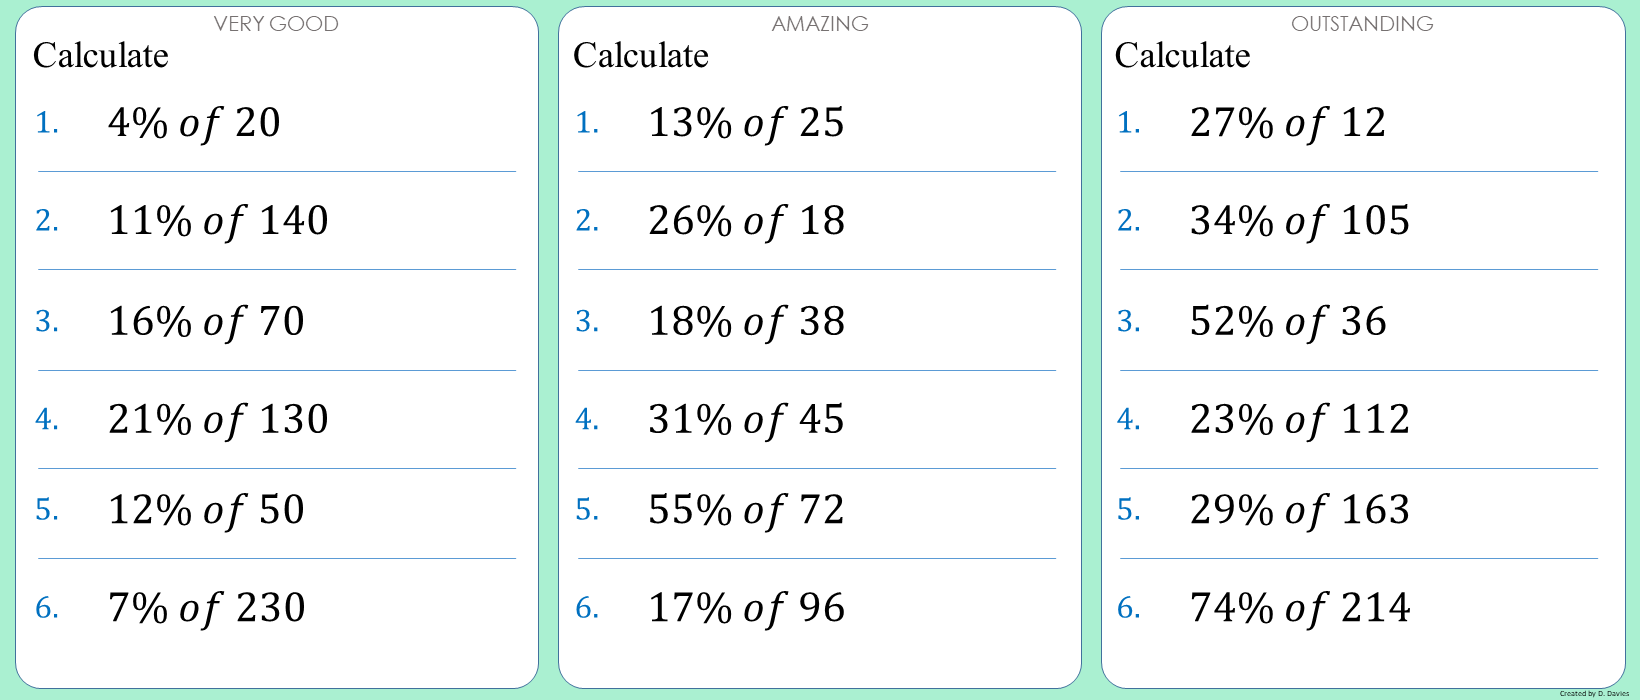Click the 'Created by D. Davies' credit
The width and height of the screenshot is (1640, 700).
click(1594, 693)
